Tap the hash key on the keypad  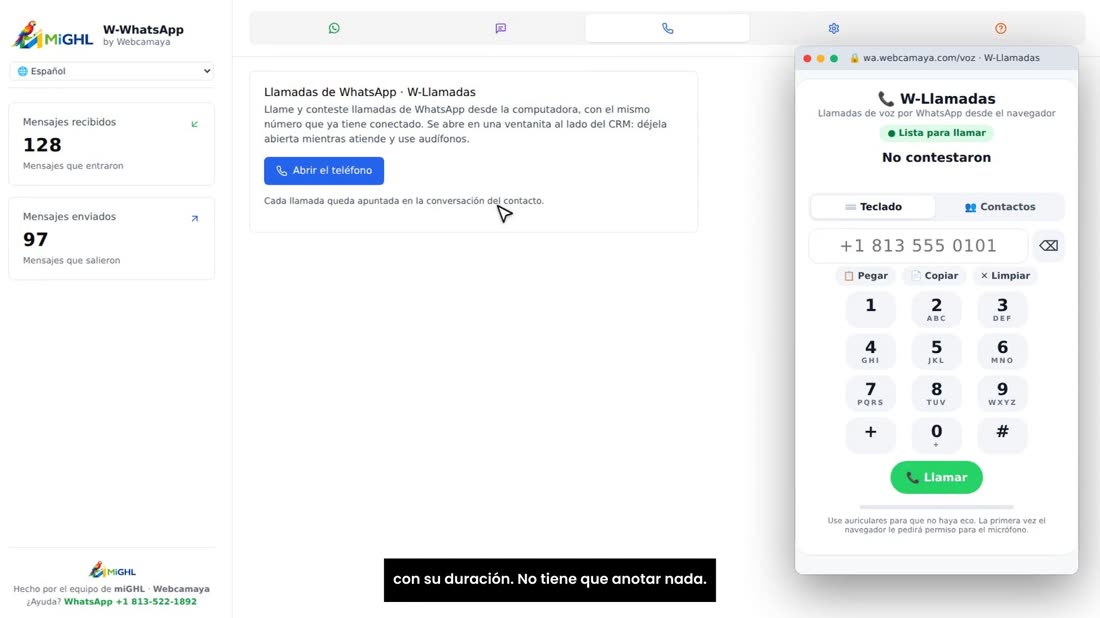pos(1002,435)
